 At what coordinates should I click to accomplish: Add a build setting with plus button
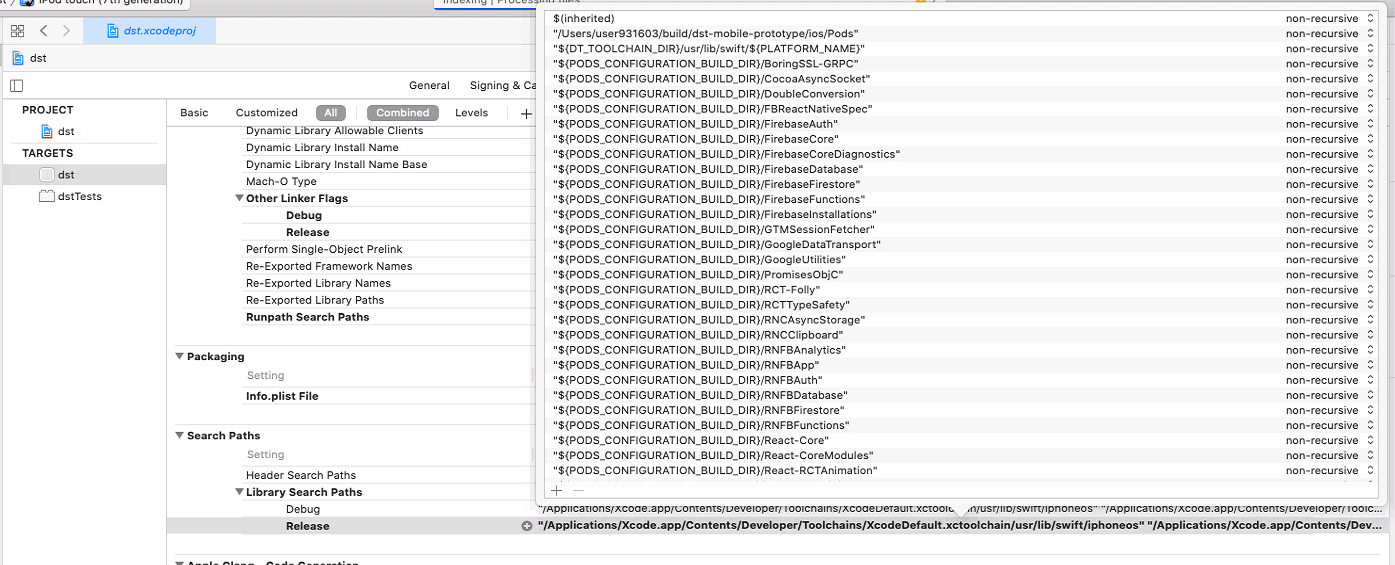[x=526, y=113]
